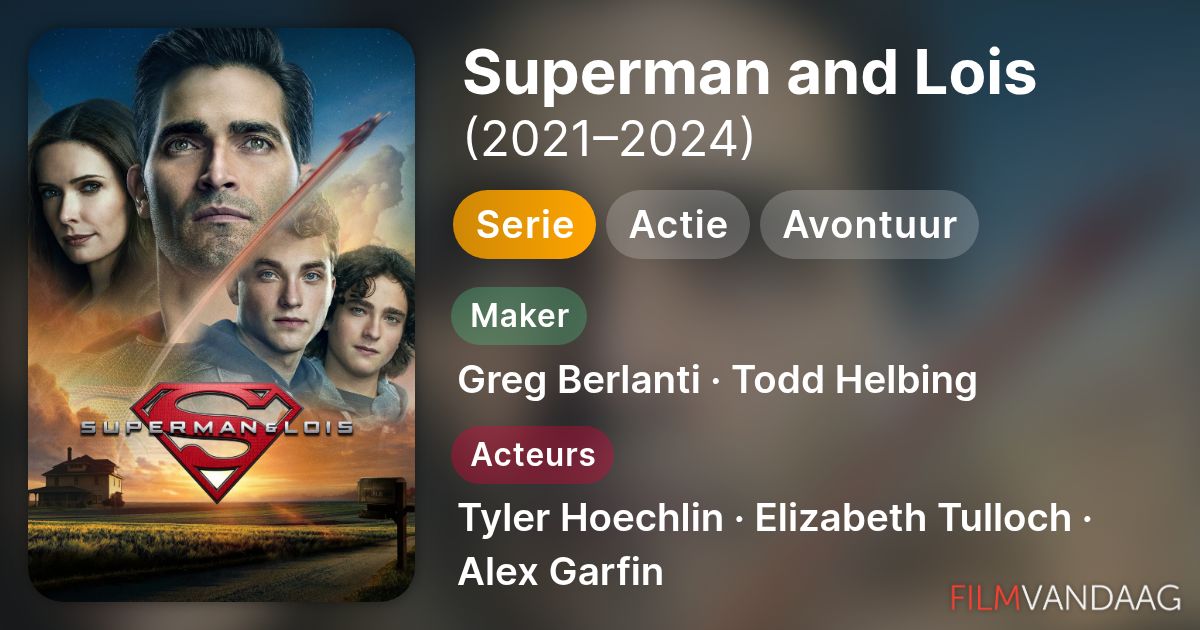
Task: Select the Avontuur genre tag
Action: click(x=869, y=224)
